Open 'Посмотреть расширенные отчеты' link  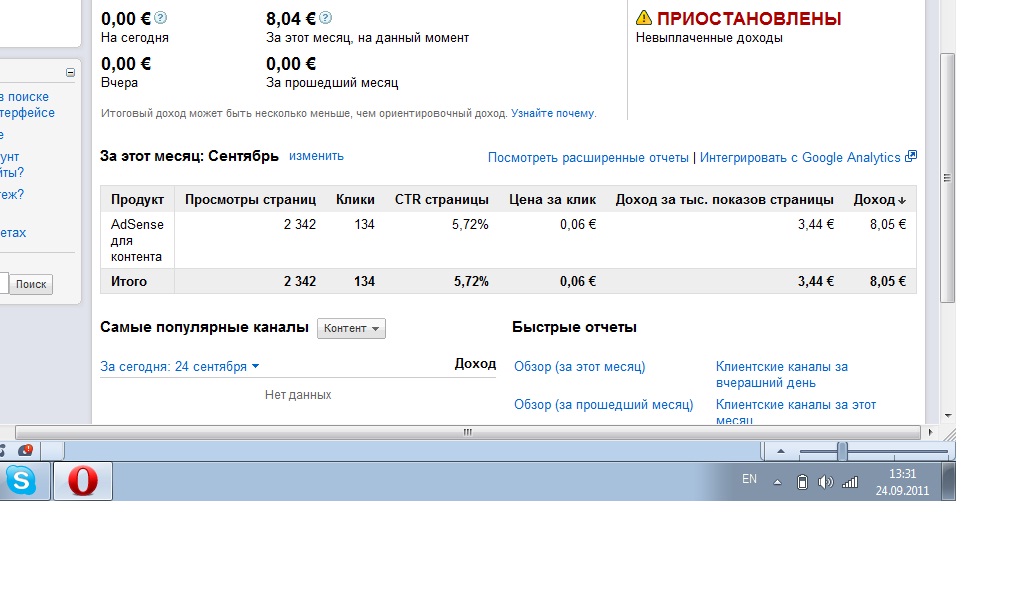588,158
